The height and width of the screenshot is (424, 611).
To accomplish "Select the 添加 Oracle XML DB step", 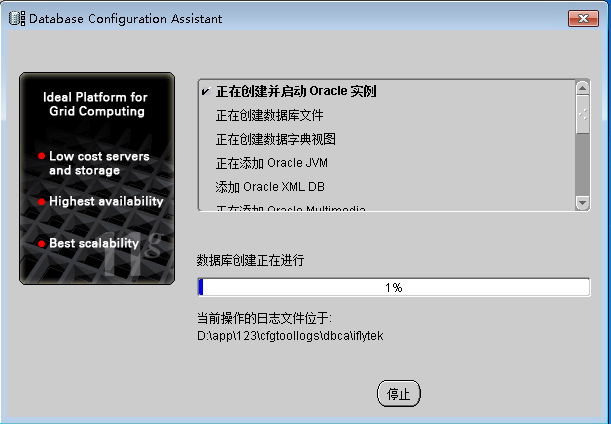I will 270,187.
